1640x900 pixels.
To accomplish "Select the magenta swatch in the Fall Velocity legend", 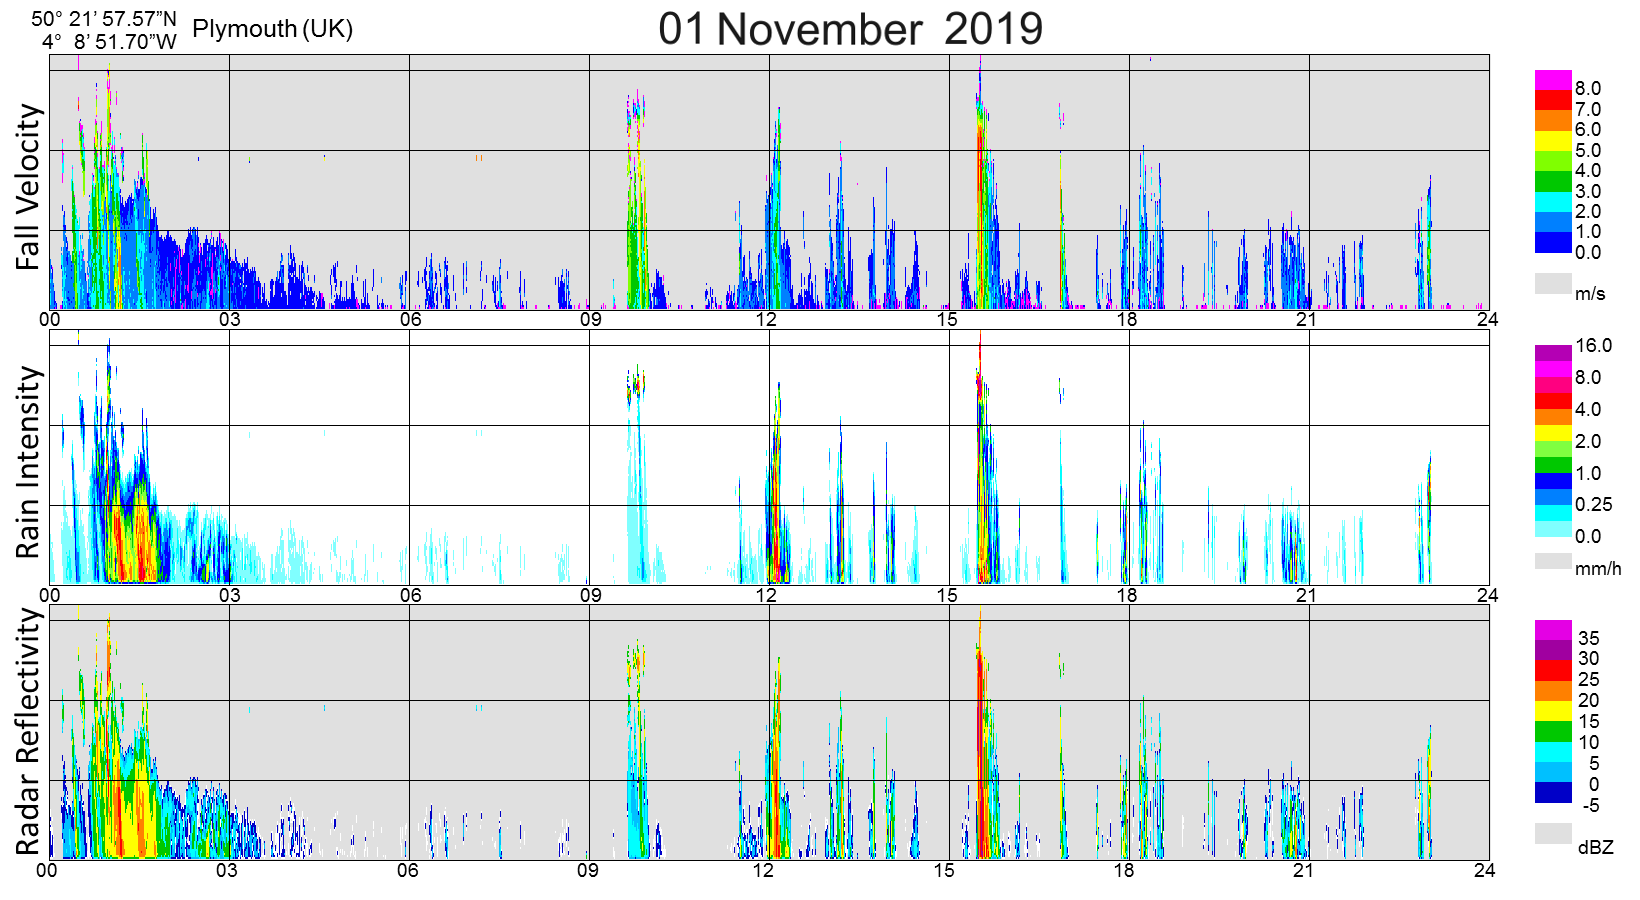I will [1553, 80].
